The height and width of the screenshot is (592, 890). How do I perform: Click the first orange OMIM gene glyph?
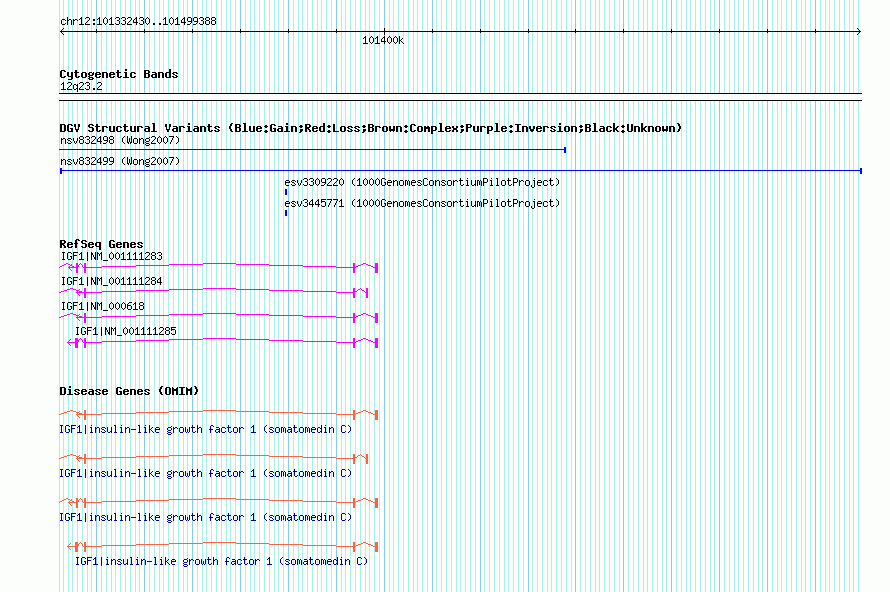tap(219, 415)
